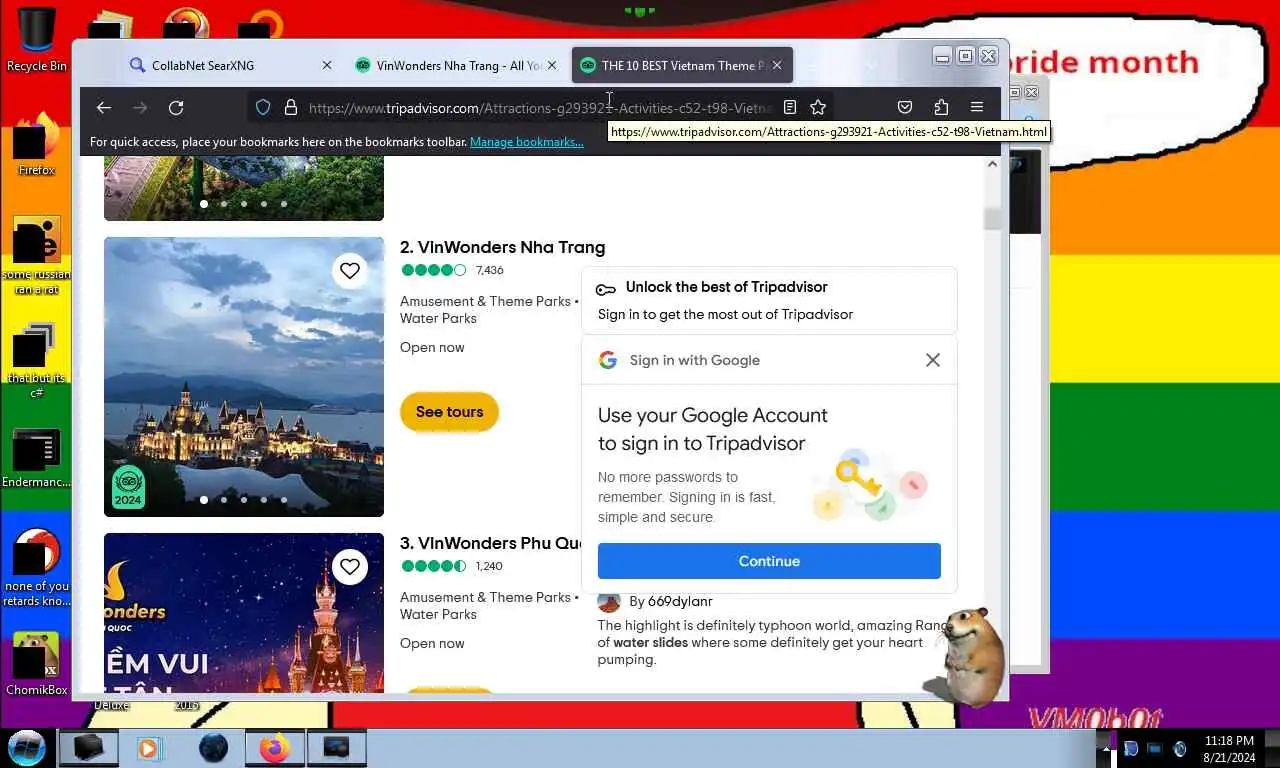Reload the Tripadvisor page
The image size is (1280, 768).
point(176,107)
